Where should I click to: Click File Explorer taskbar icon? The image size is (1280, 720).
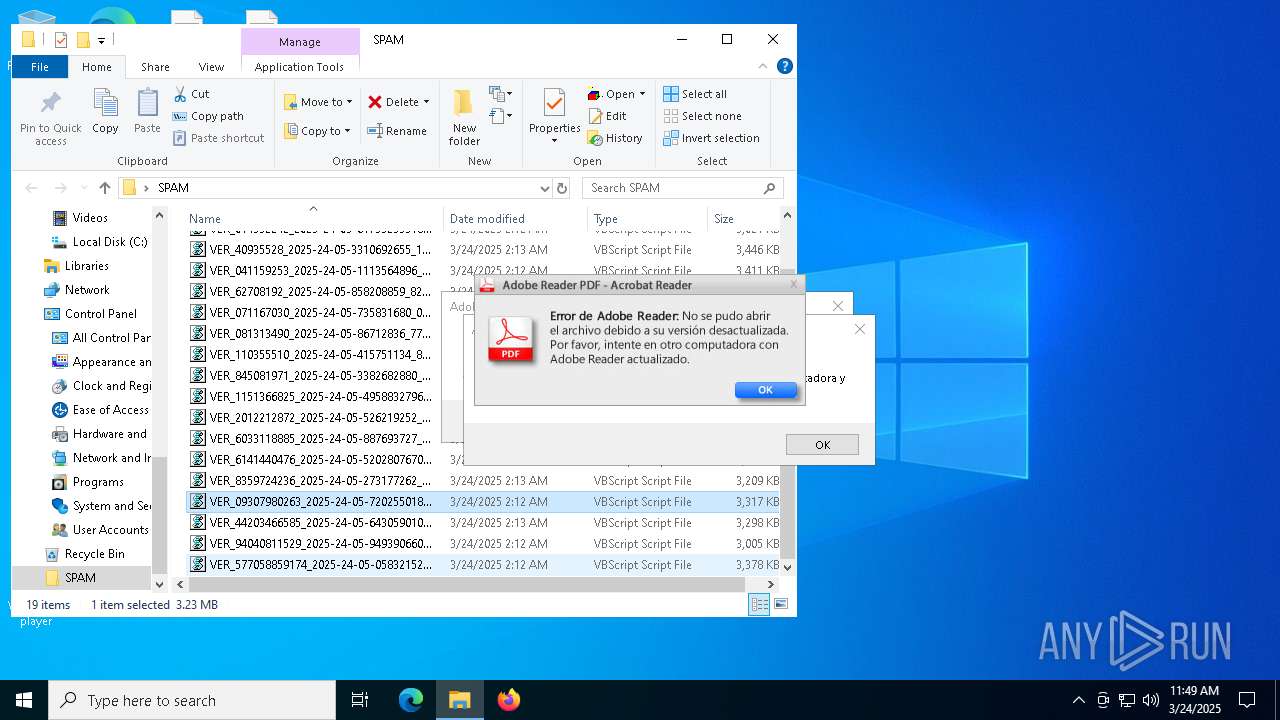tap(460, 700)
